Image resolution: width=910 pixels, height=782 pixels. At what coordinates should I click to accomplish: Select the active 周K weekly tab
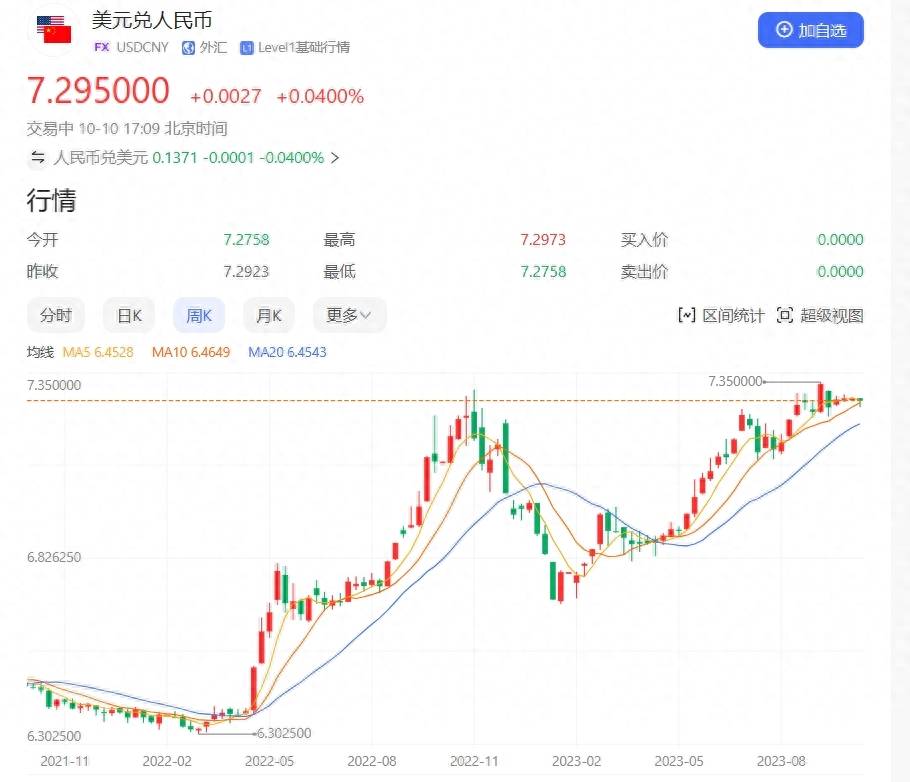click(x=198, y=314)
